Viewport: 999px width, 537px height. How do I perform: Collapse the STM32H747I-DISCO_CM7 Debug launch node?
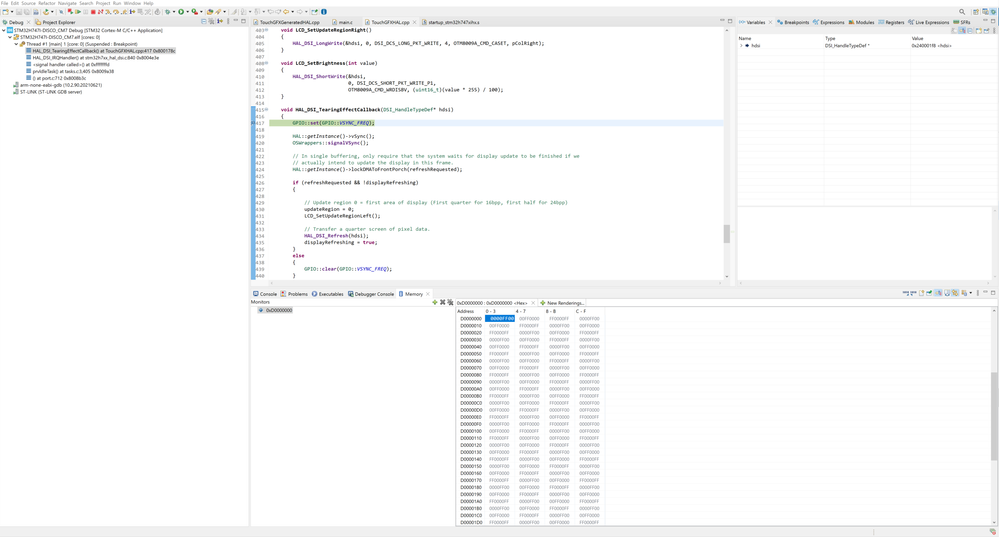3,30
